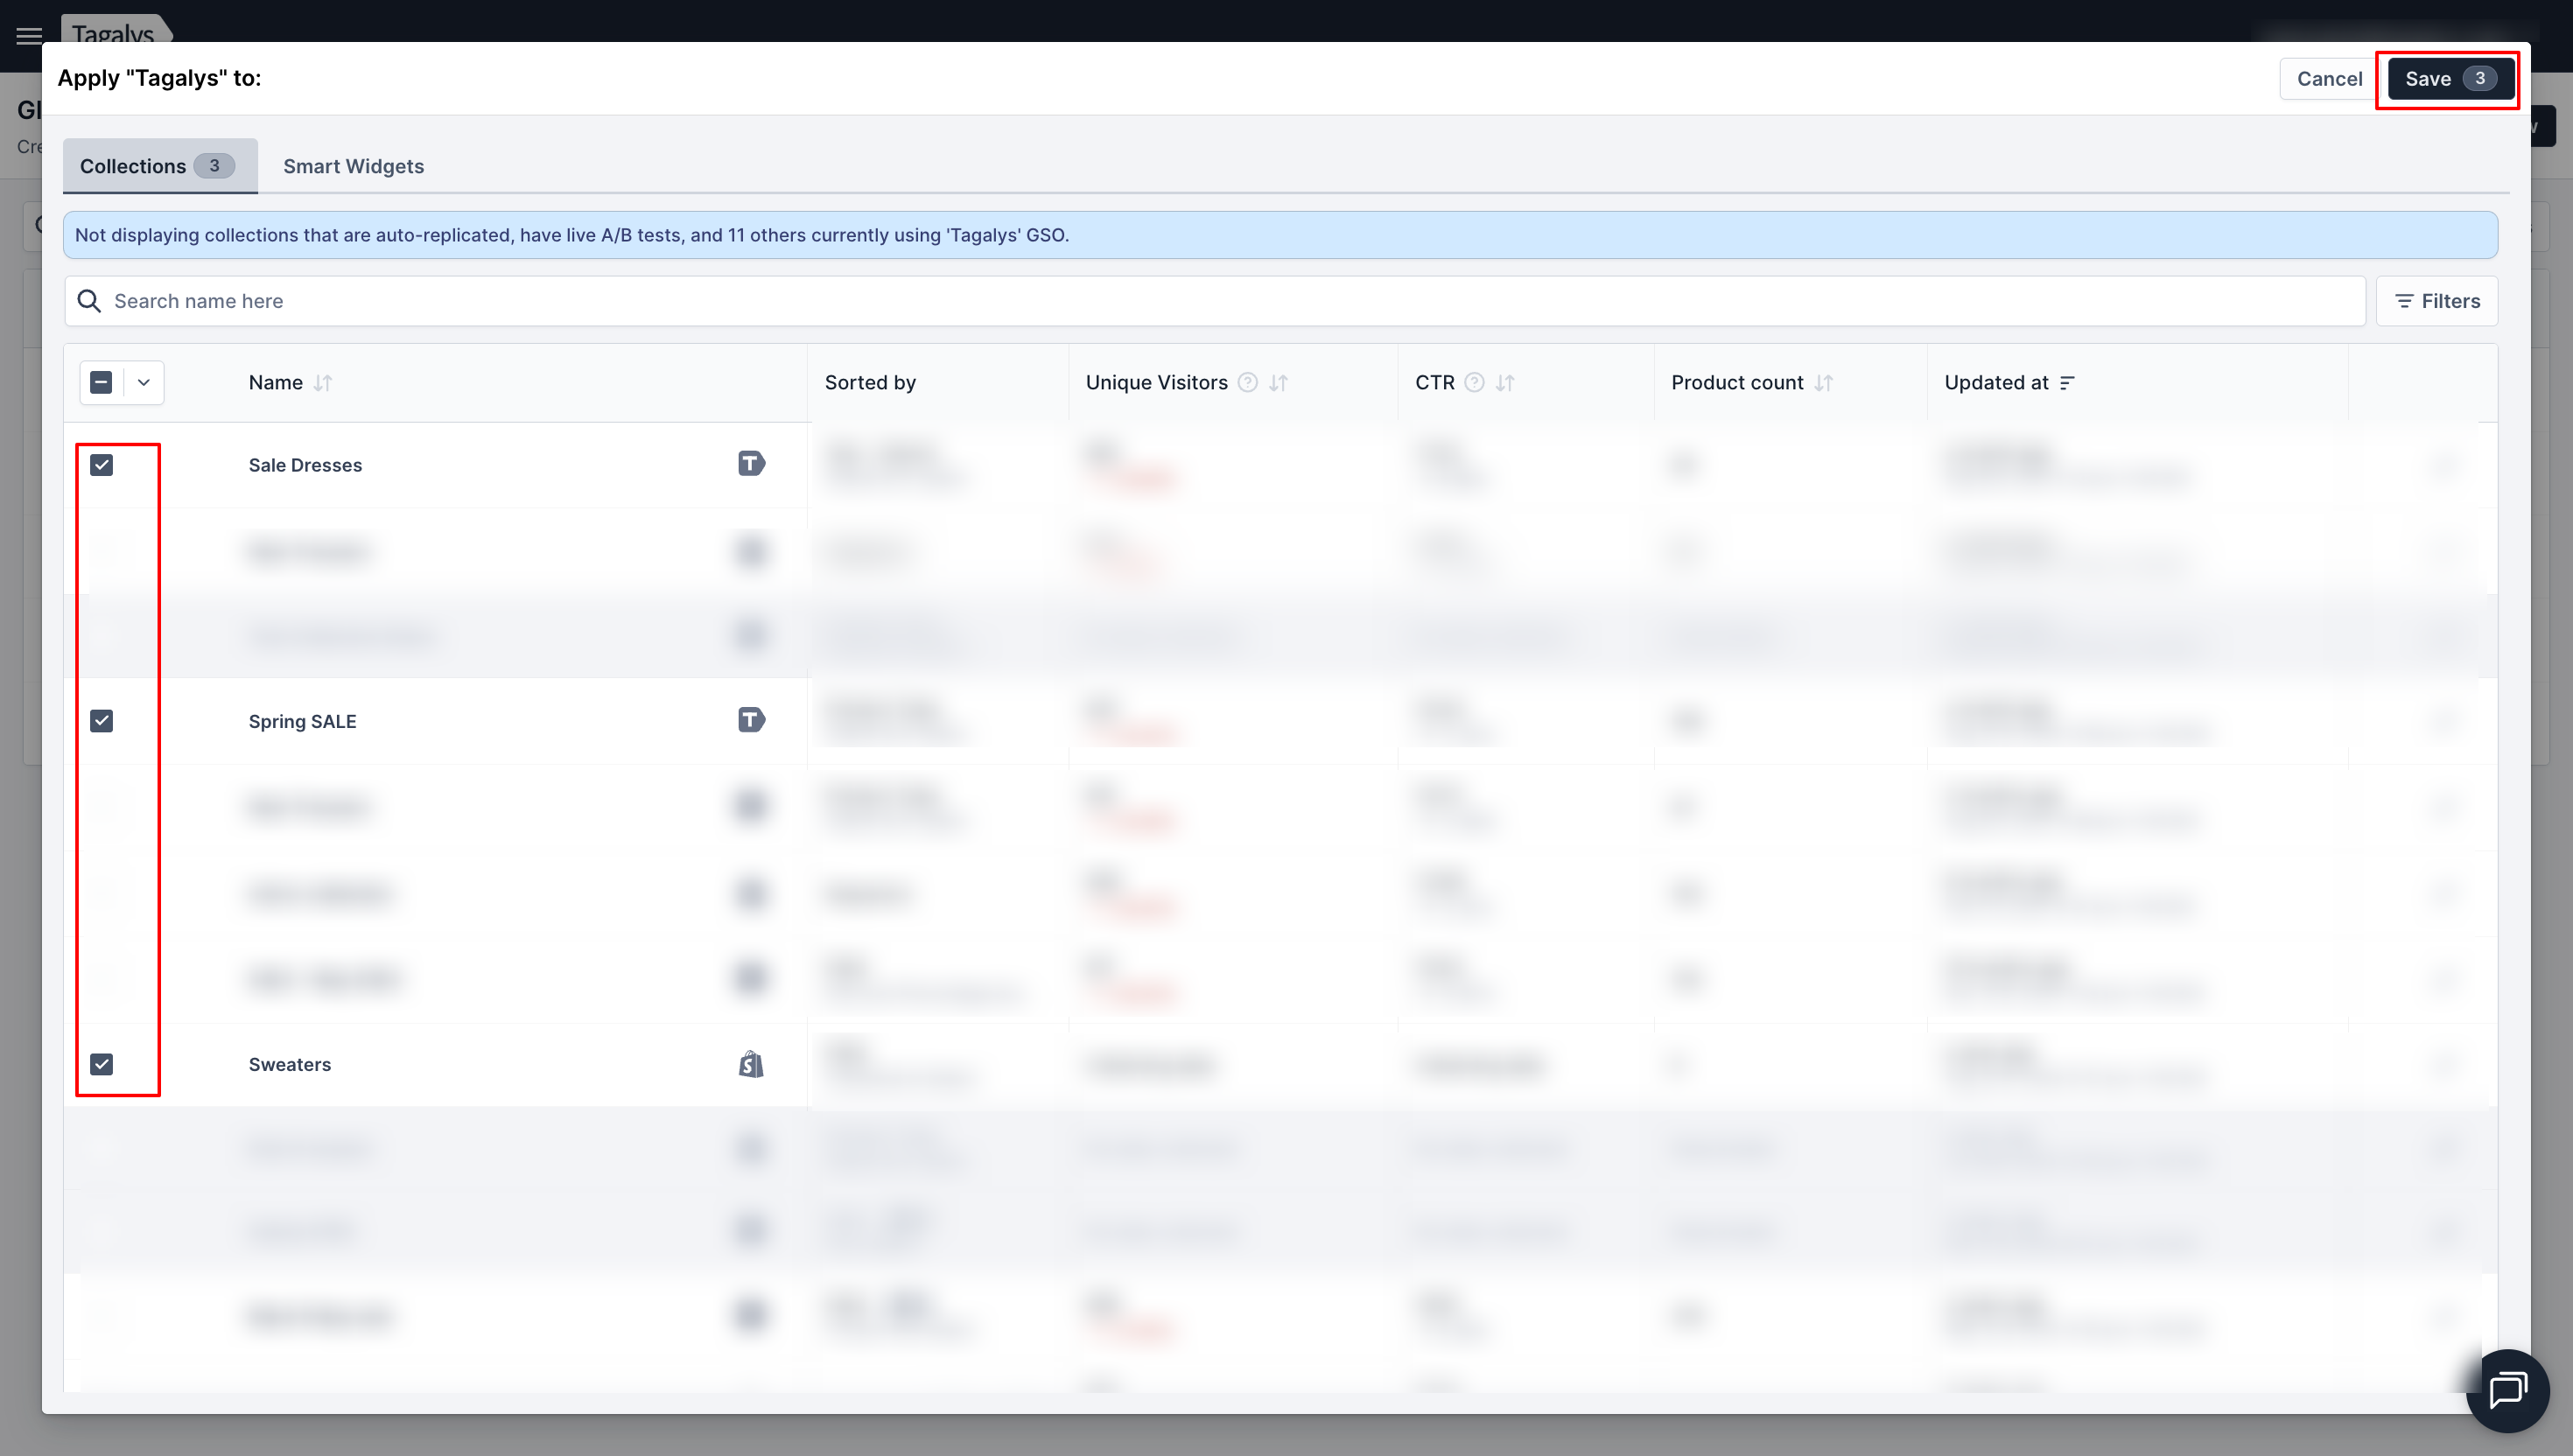Screen dimensions: 2573x1456
Task: Click the Tagalys icon beside Spring SALE
Action: point(751,720)
